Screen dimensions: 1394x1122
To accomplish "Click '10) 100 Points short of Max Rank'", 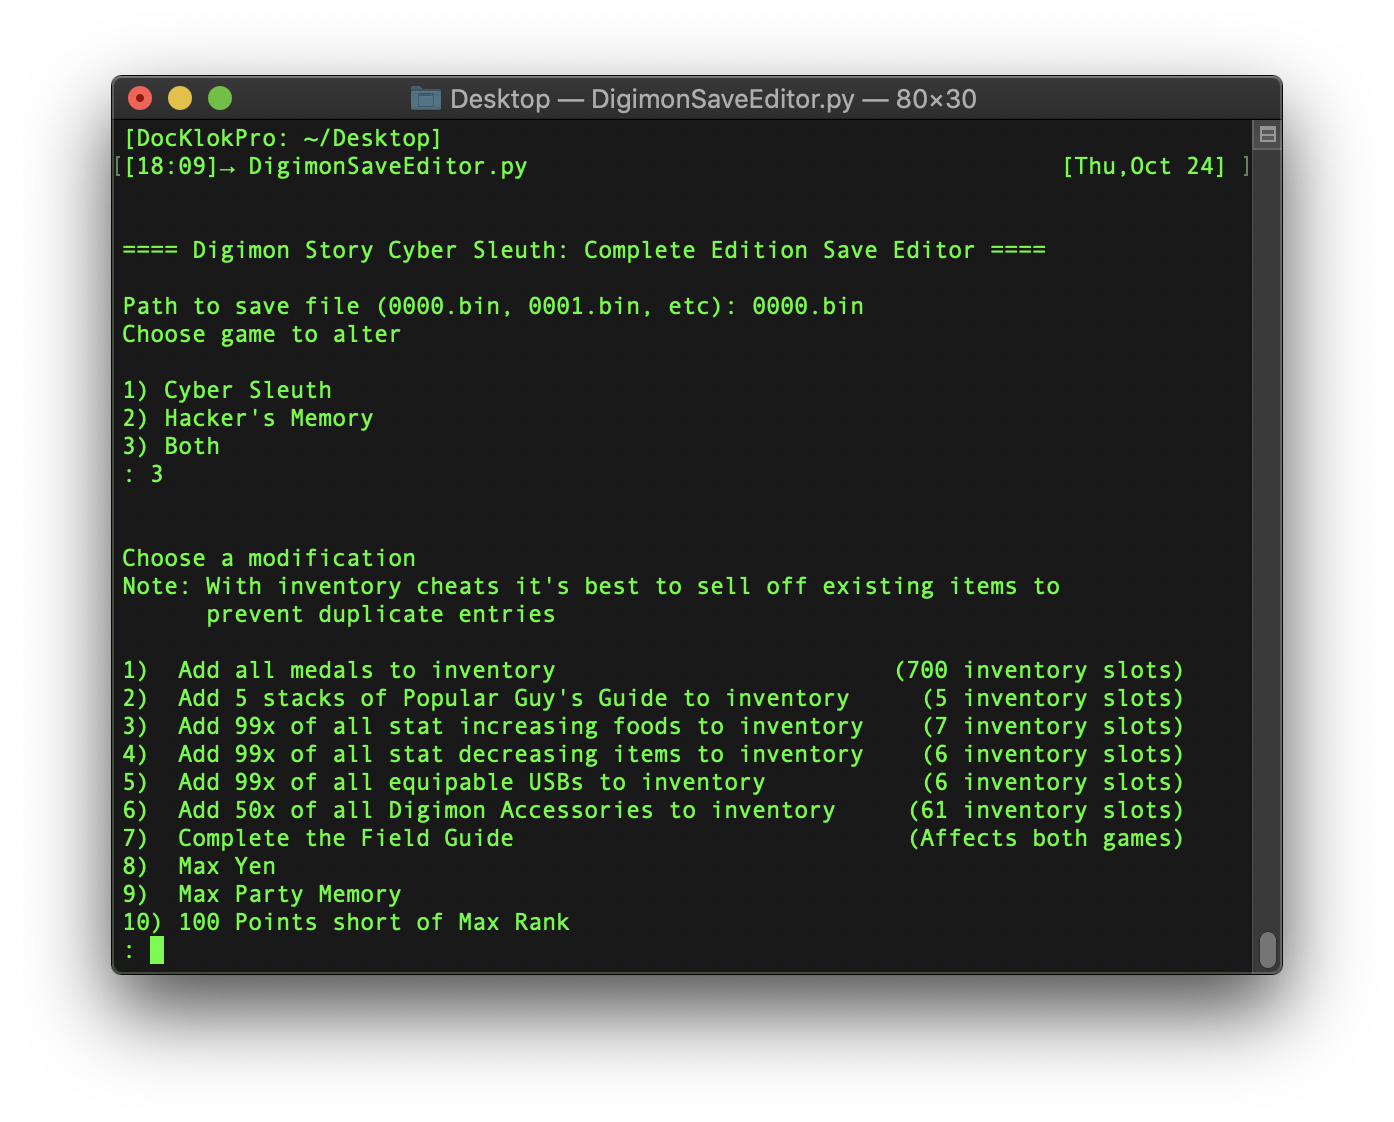I will click(x=346, y=922).
